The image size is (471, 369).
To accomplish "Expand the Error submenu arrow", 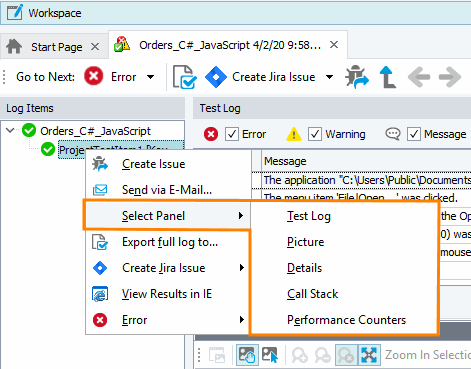I will (x=241, y=320).
